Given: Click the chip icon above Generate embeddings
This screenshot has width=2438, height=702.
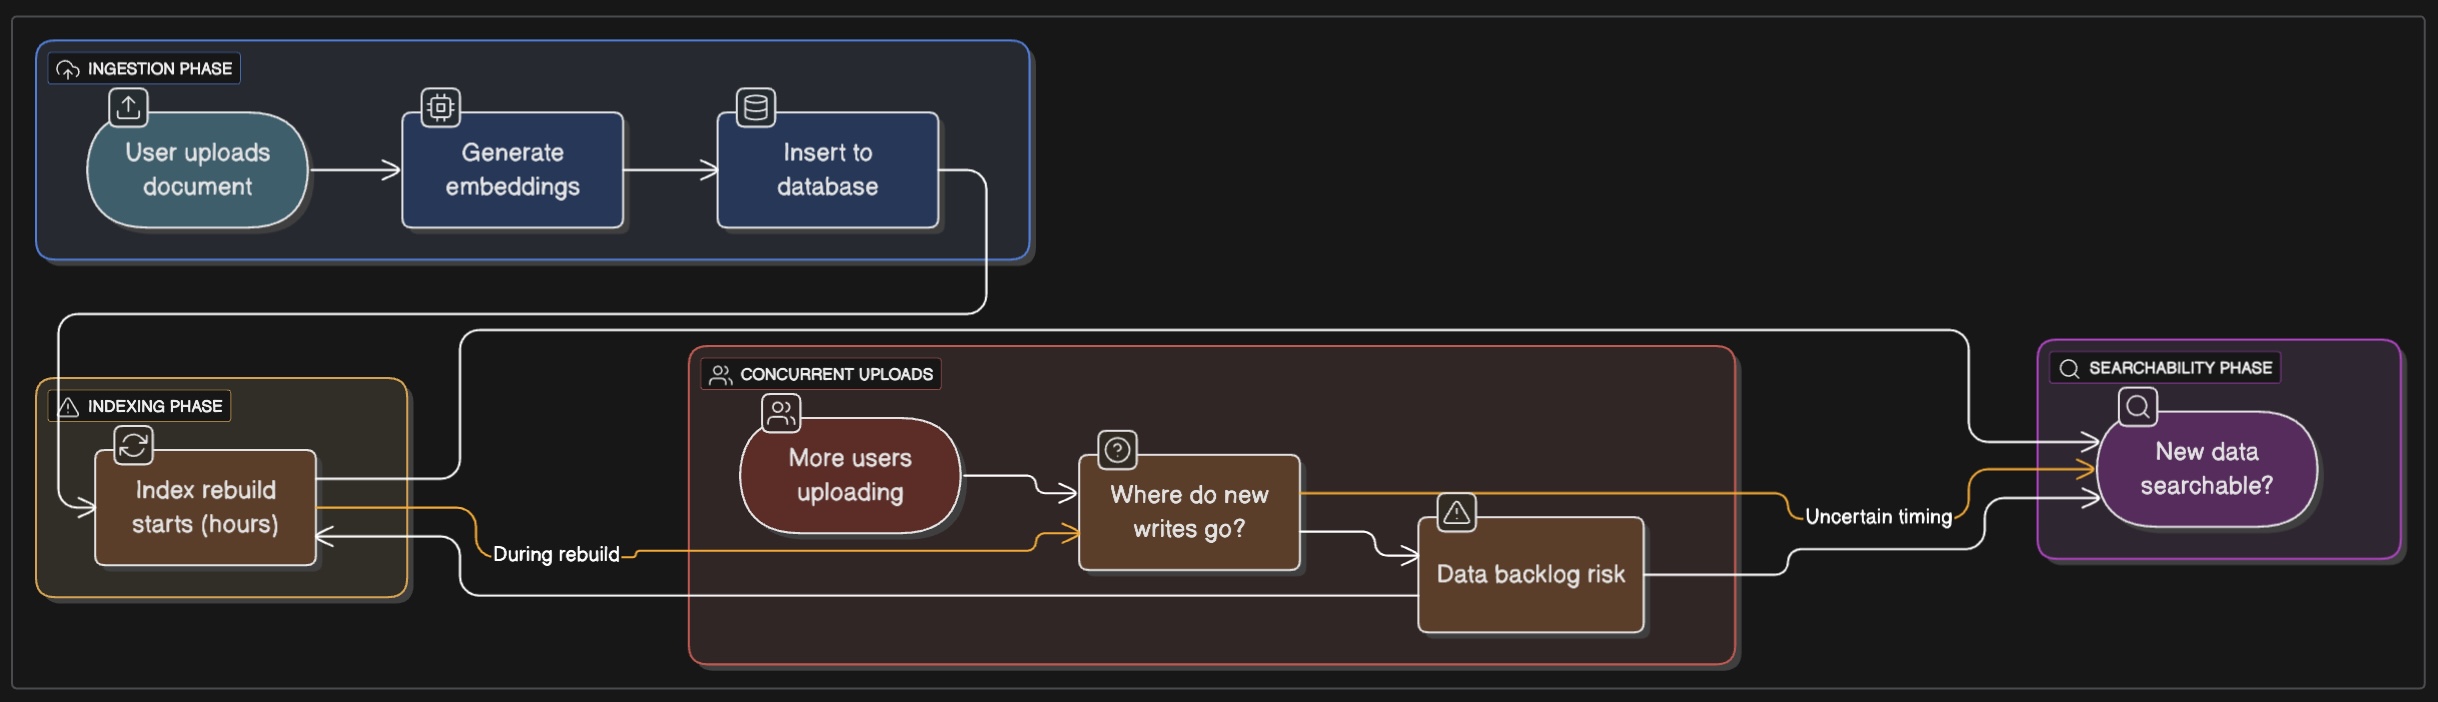Looking at the screenshot, I should 440,107.
